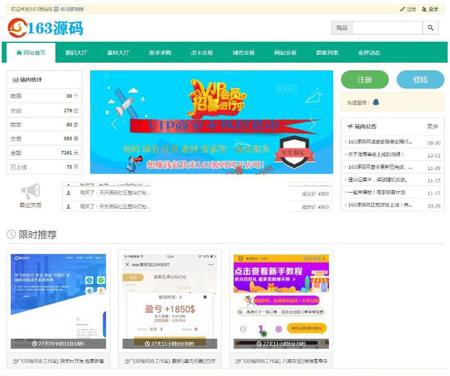Click the carousel next arrow on VIP banner
This screenshot has height=376, width=450.
click(x=312, y=124)
